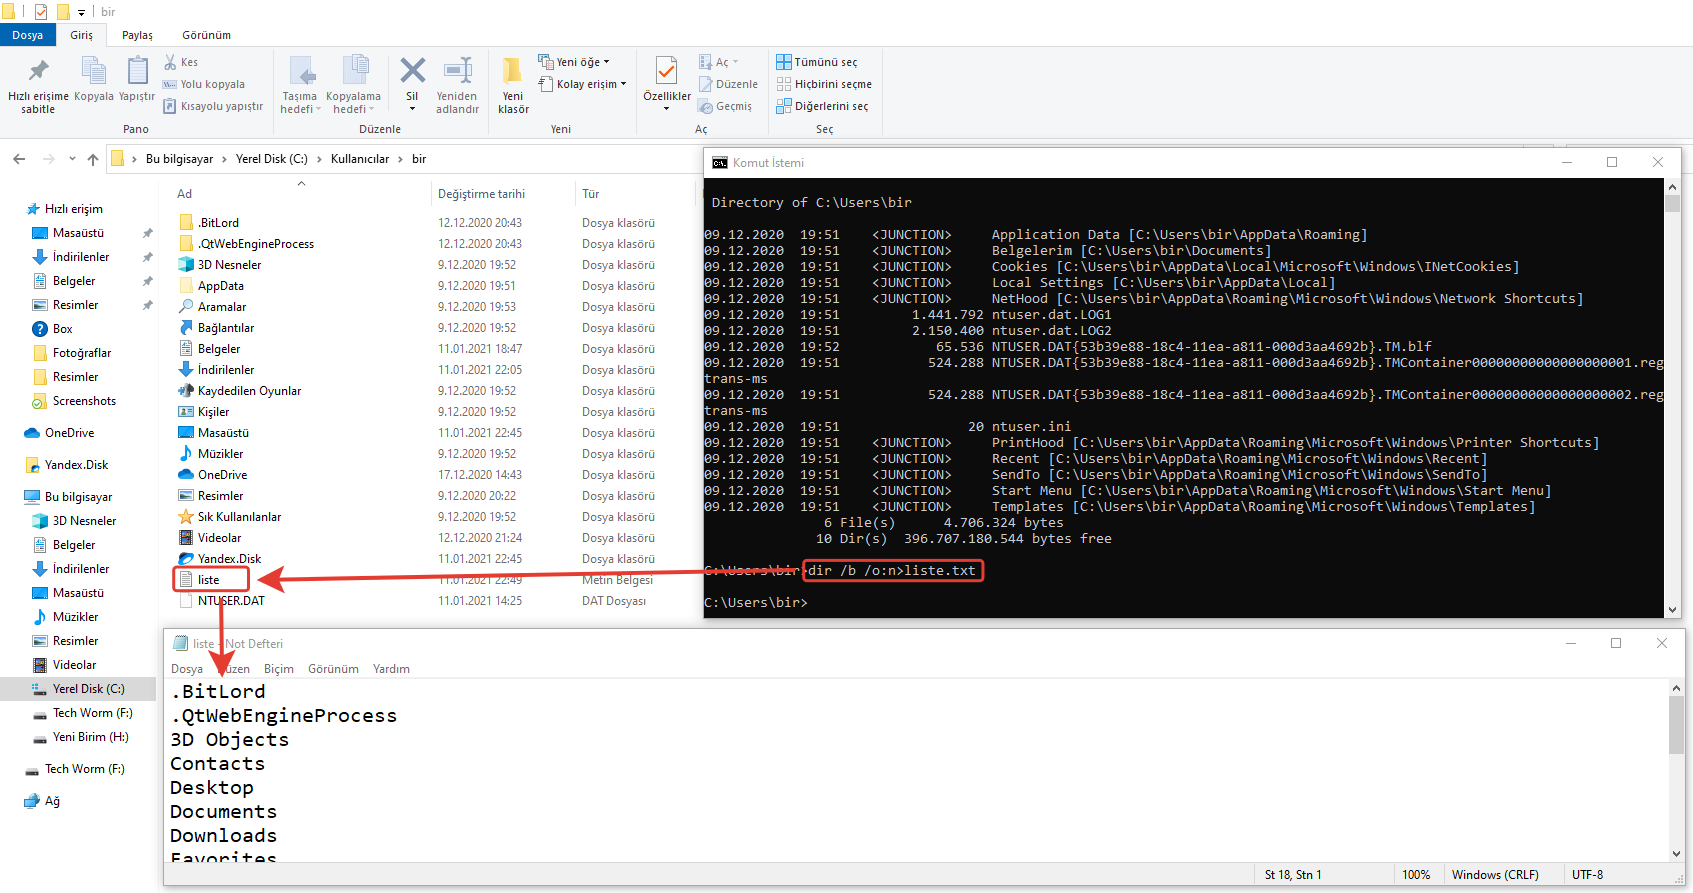Image resolution: width=1693 pixels, height=893 pixels.
Task: Switch to the Görünüm ribbon tab
Action: 206,35
